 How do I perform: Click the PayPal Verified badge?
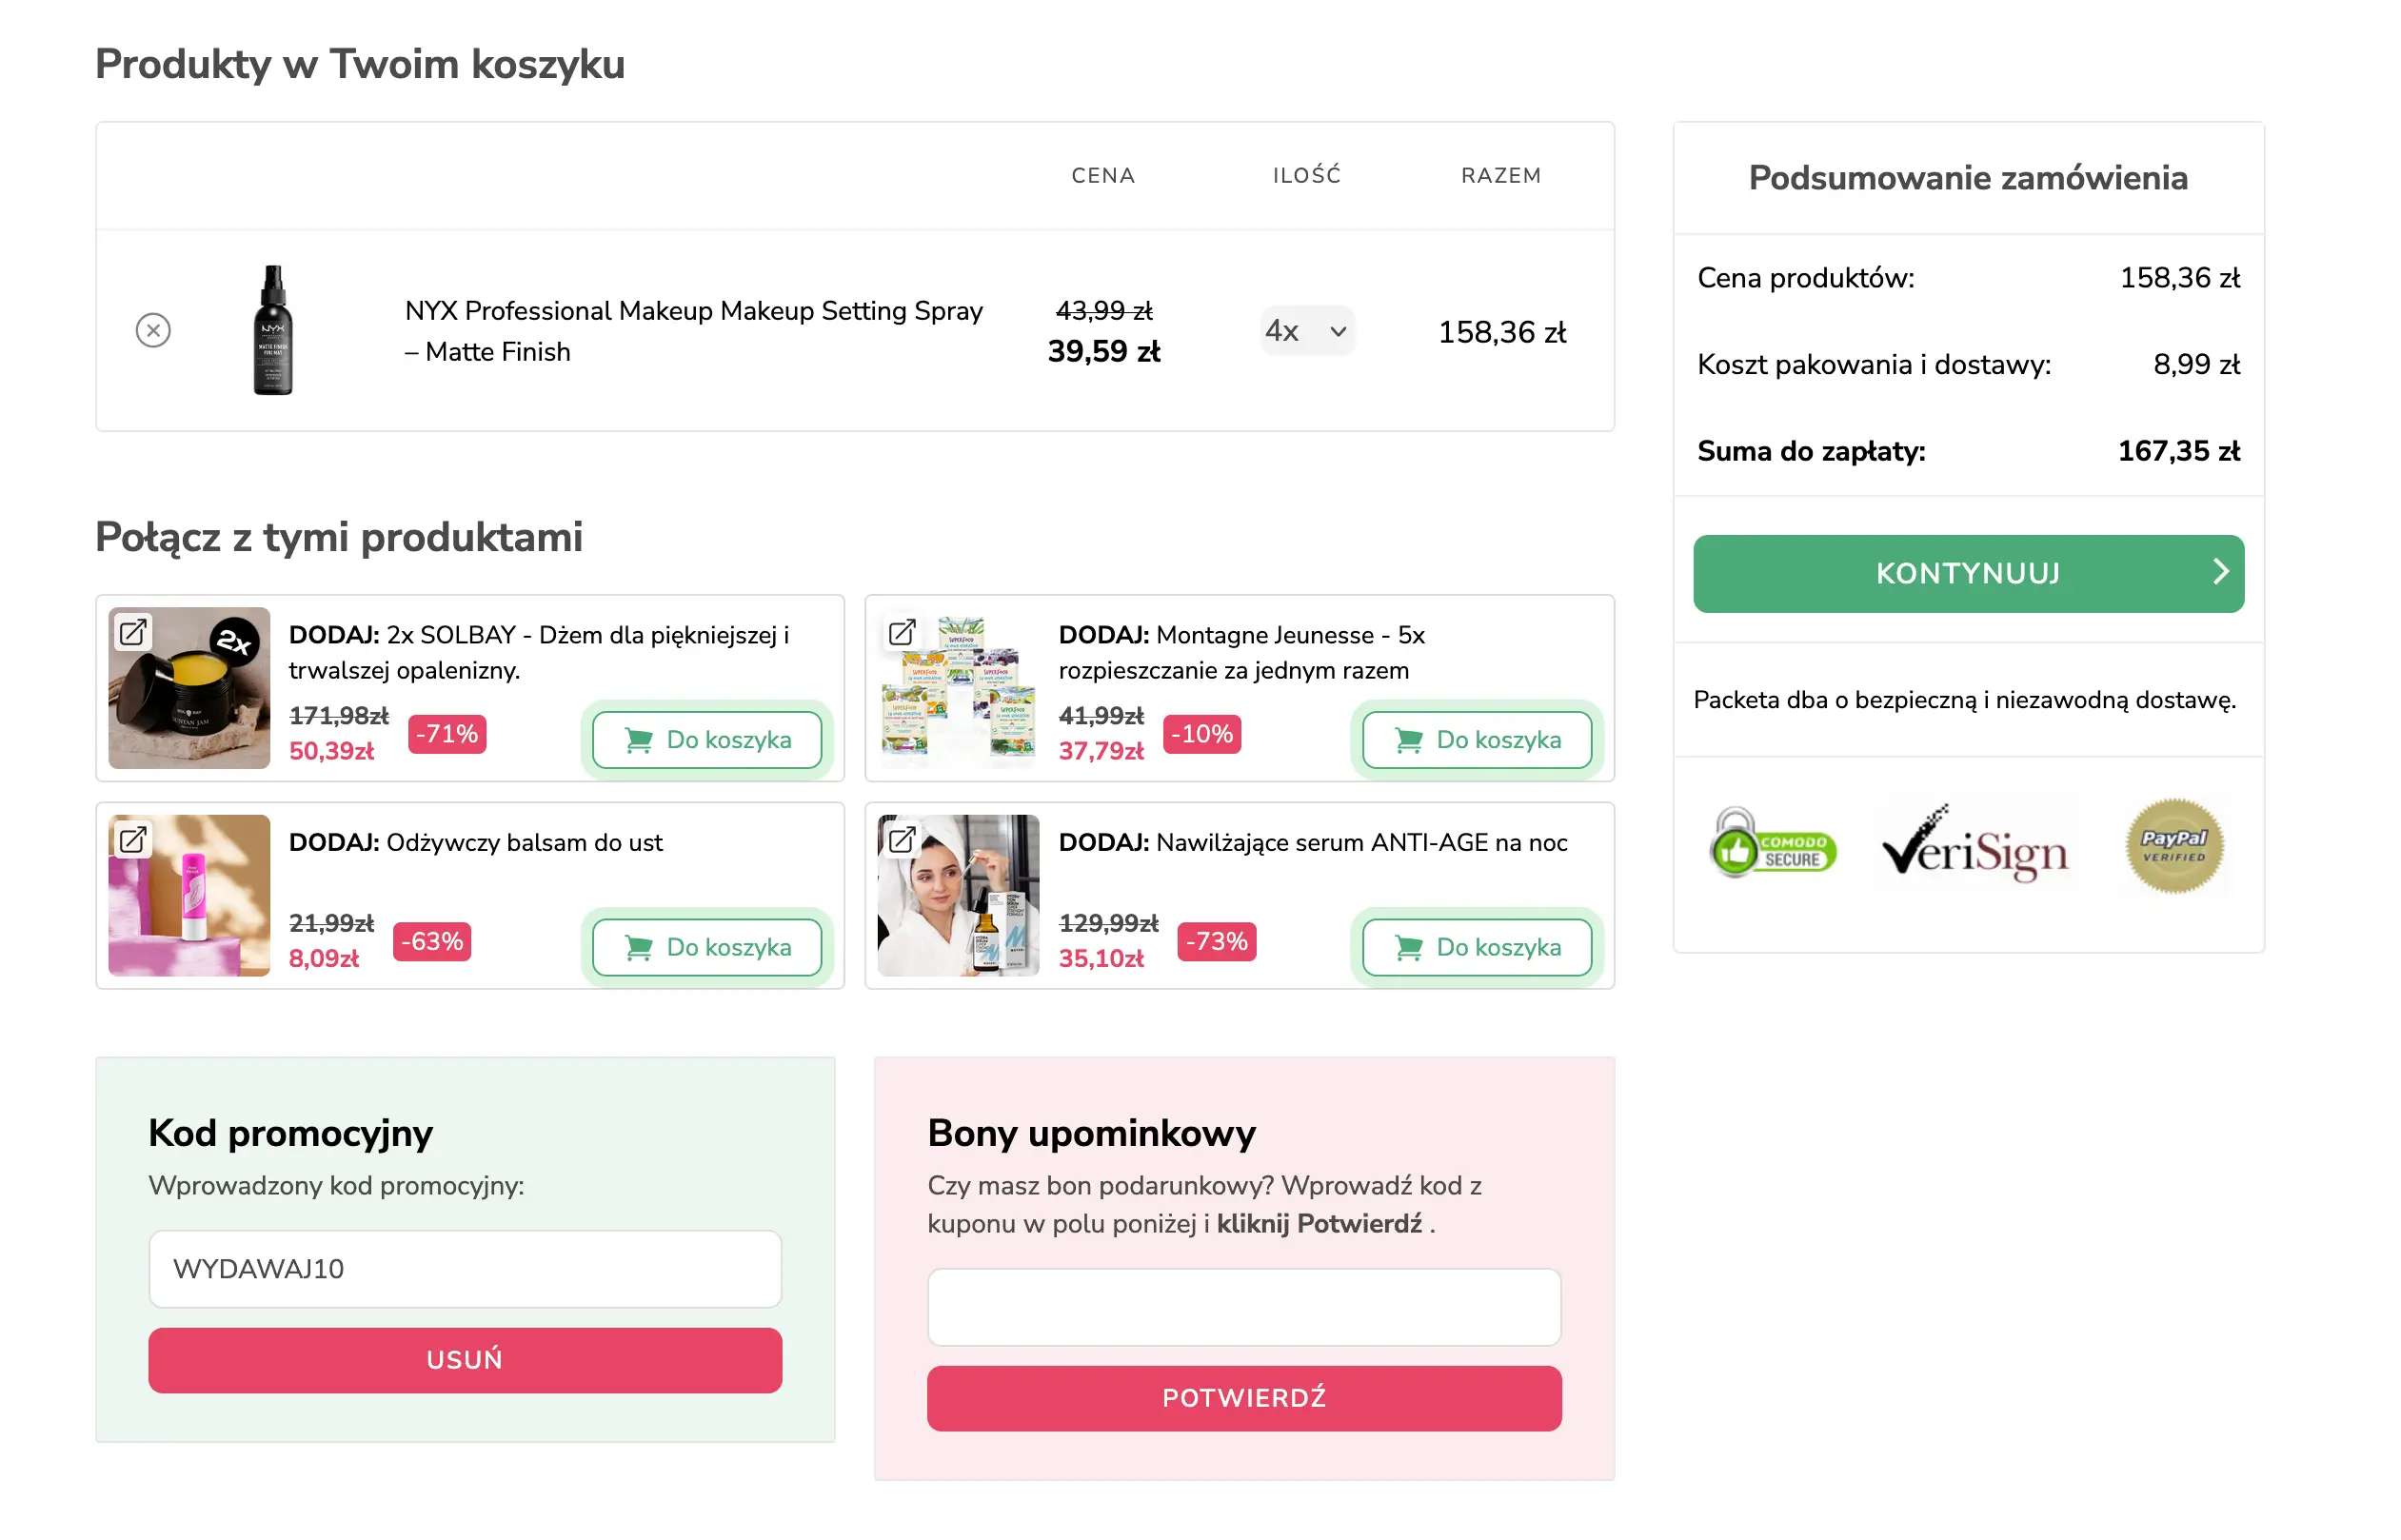2173,846
